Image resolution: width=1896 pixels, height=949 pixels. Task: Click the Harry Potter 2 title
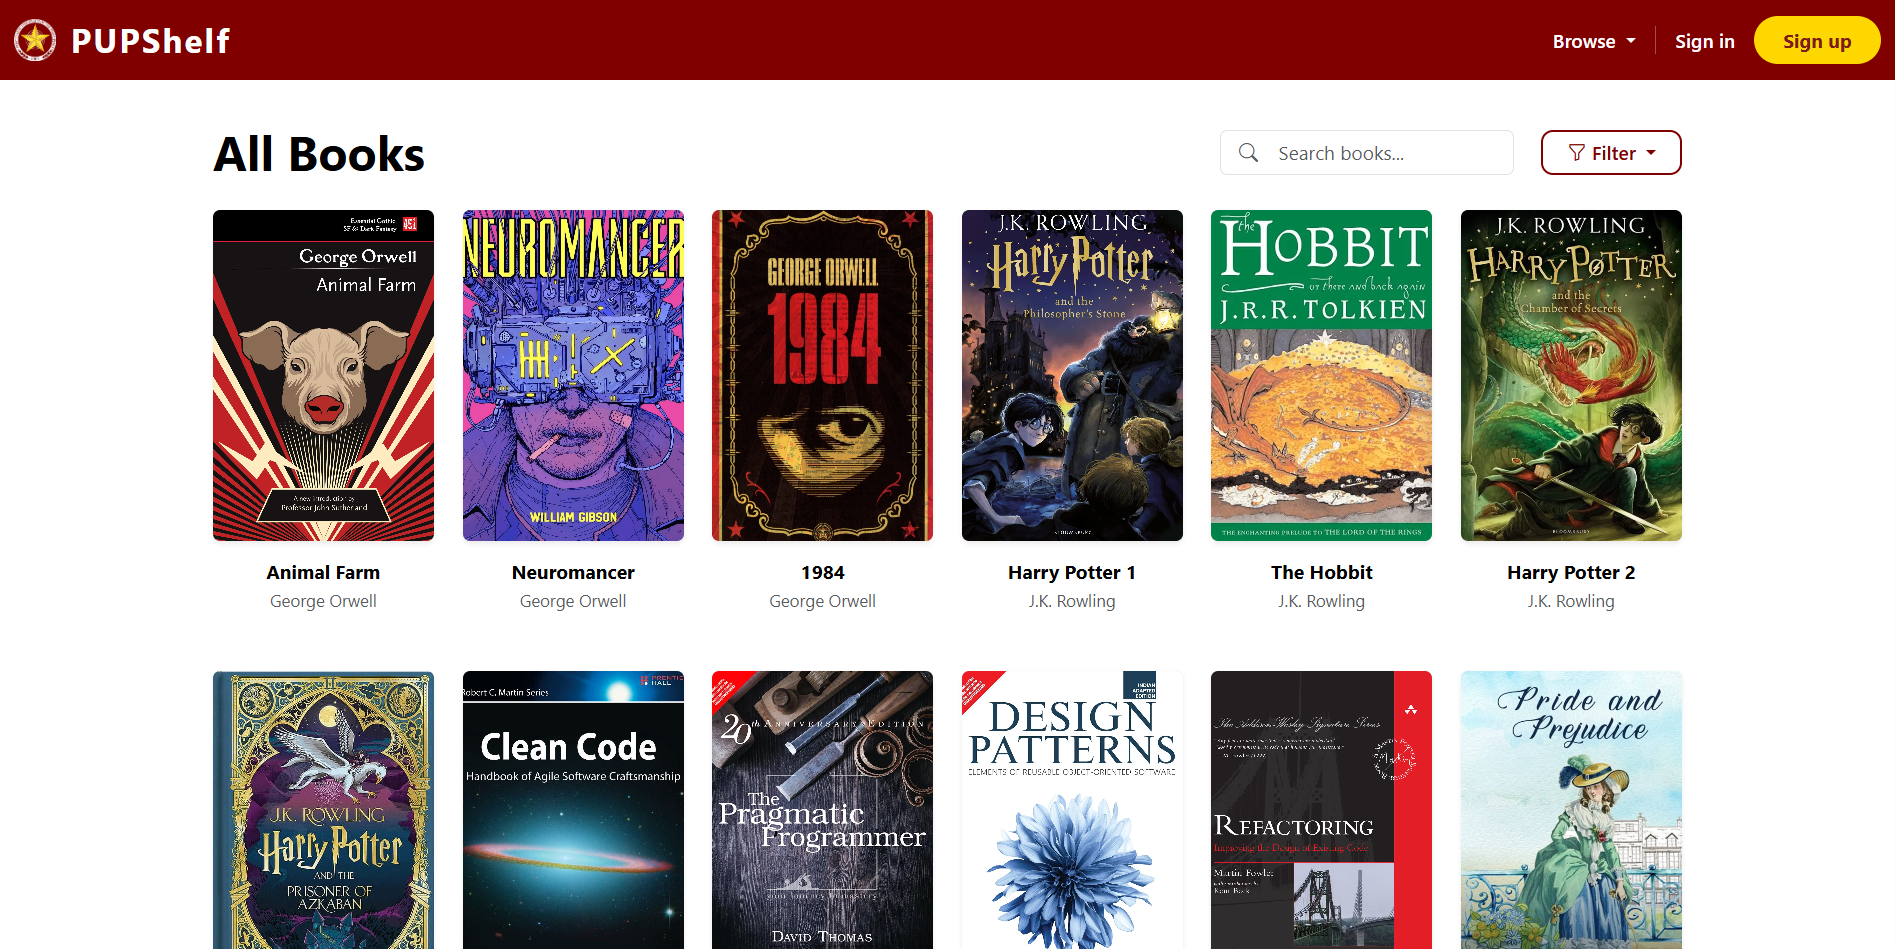pos(1571,572)
